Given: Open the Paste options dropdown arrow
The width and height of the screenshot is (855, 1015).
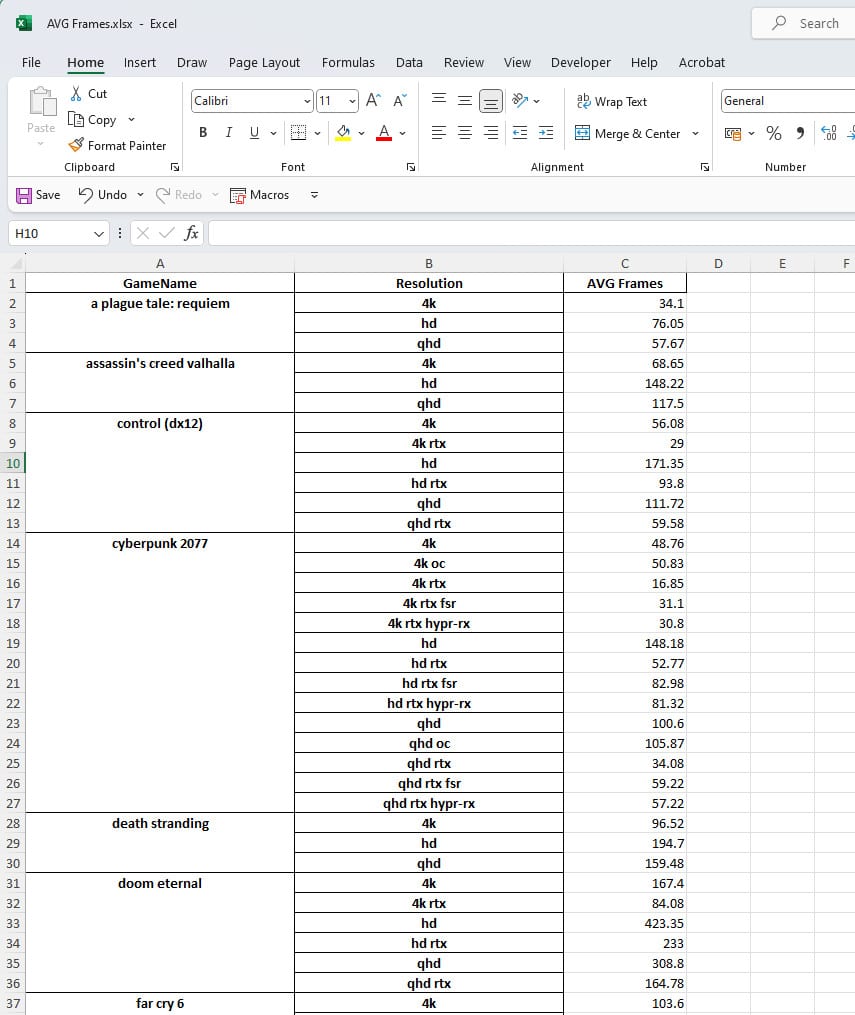Looking at the screenshot, I should coord(41,143).
